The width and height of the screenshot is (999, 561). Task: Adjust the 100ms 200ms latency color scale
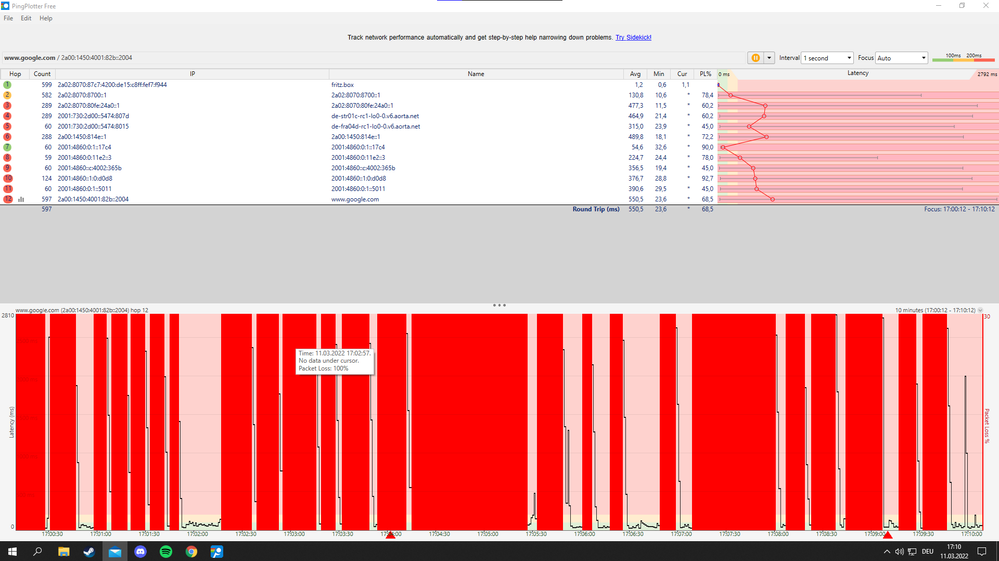pos(963,58)
